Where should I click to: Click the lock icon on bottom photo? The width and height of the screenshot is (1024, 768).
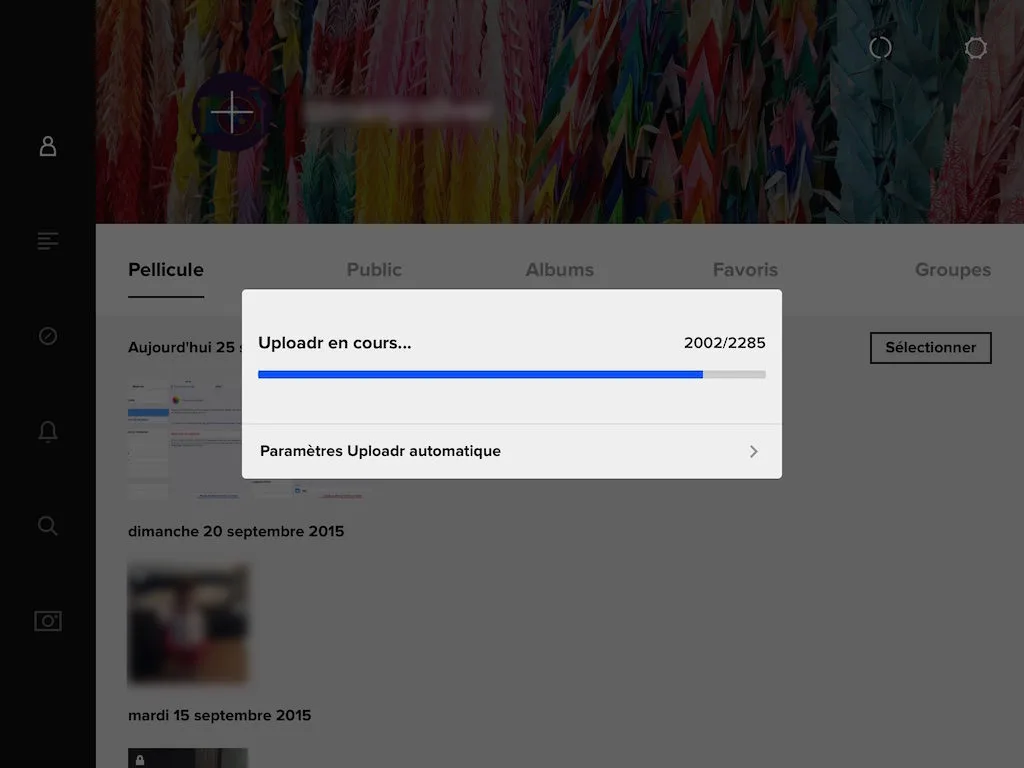(140, 760)
